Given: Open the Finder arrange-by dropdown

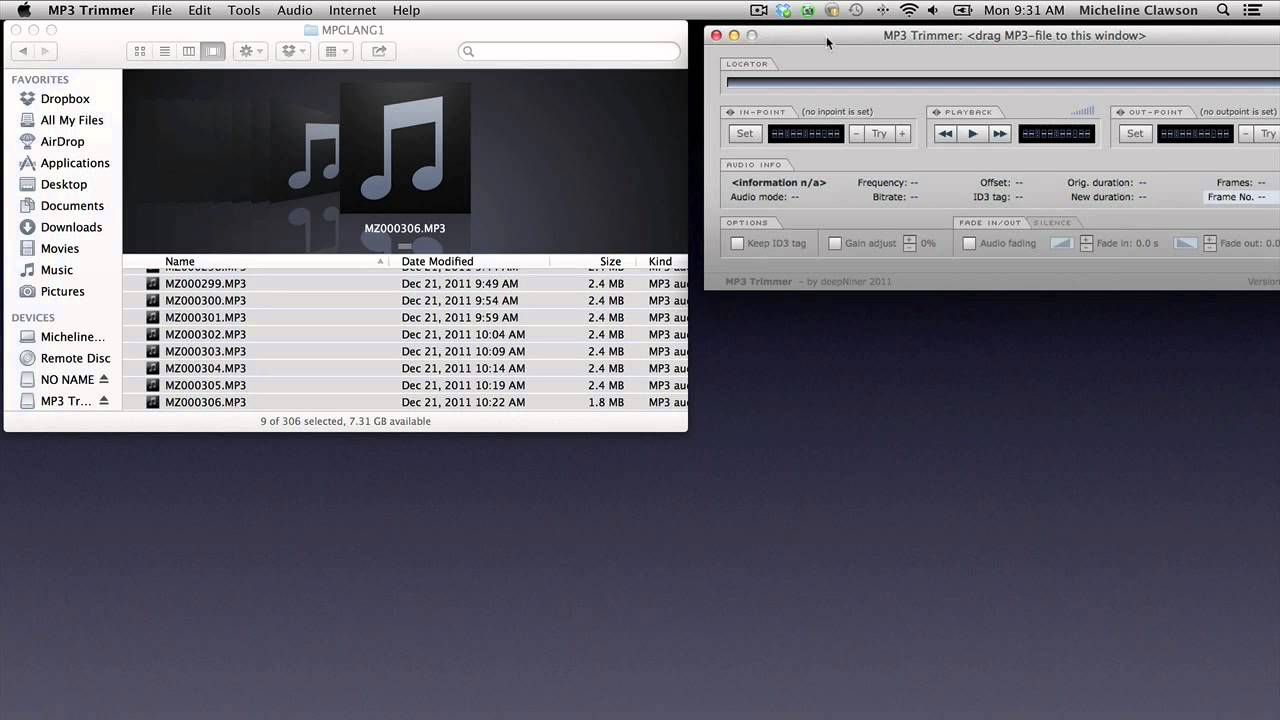Looking at the screenshot, I should pos(336,51).
